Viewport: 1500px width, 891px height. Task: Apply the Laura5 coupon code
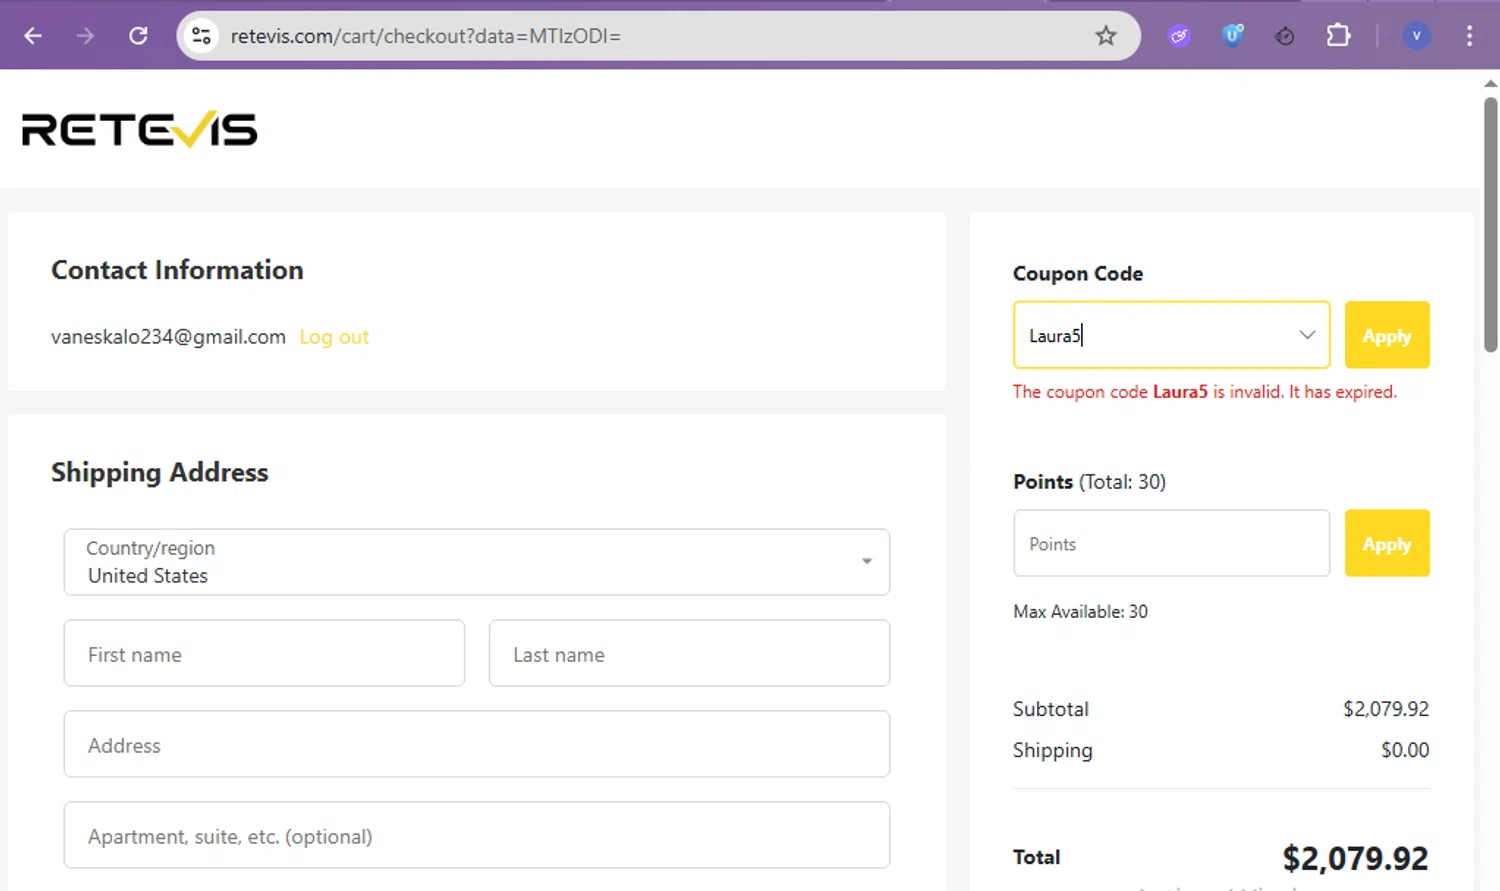pos(1387,335)
